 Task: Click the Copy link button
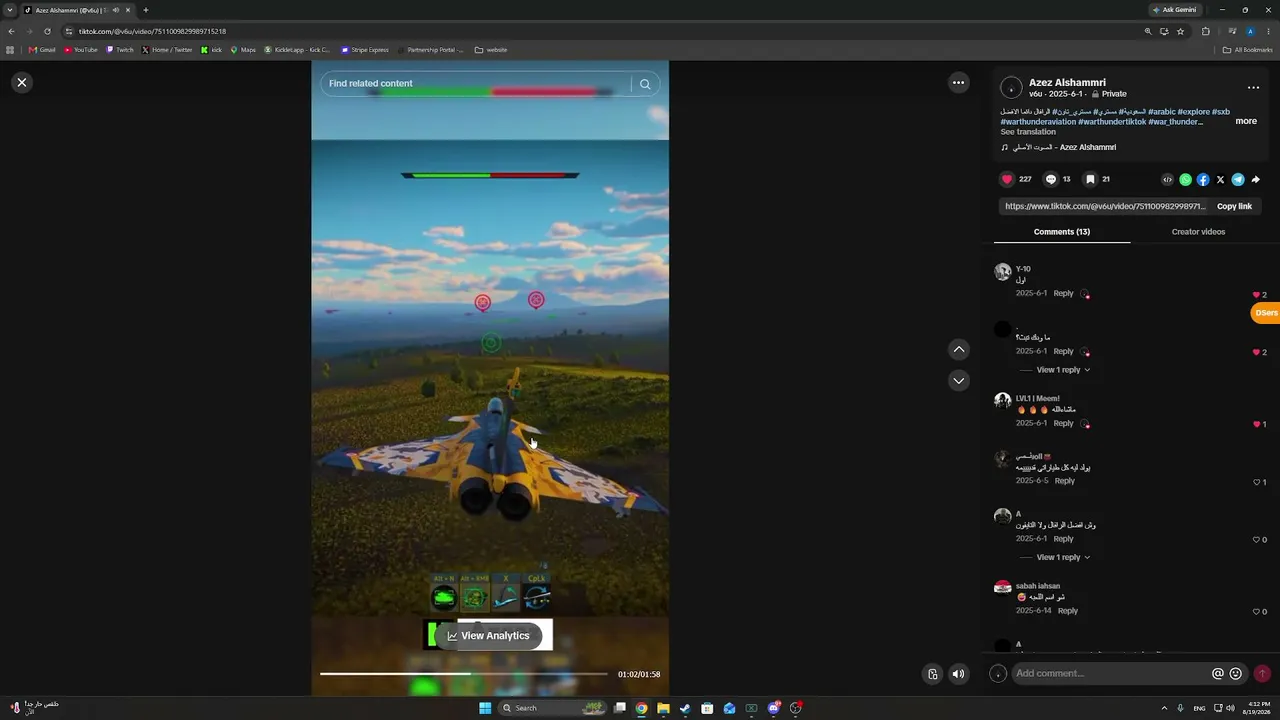1234,206
